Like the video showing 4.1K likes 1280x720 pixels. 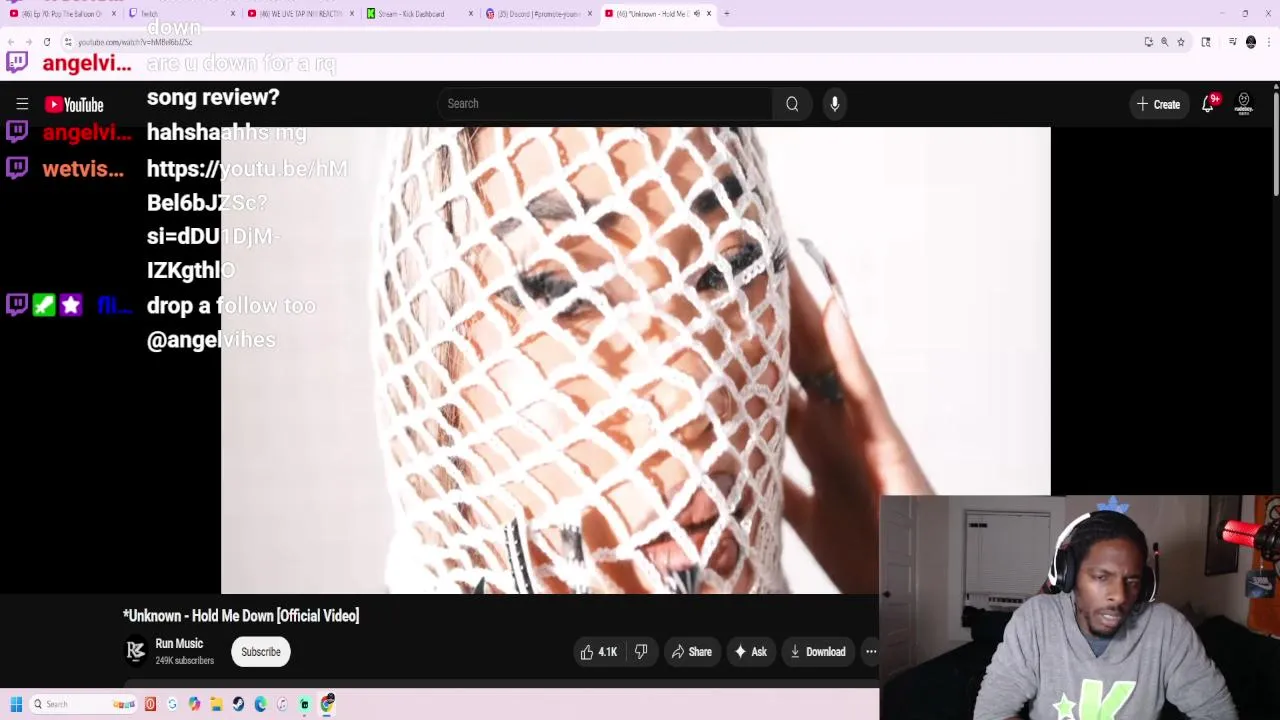click(x=598, y=652)
